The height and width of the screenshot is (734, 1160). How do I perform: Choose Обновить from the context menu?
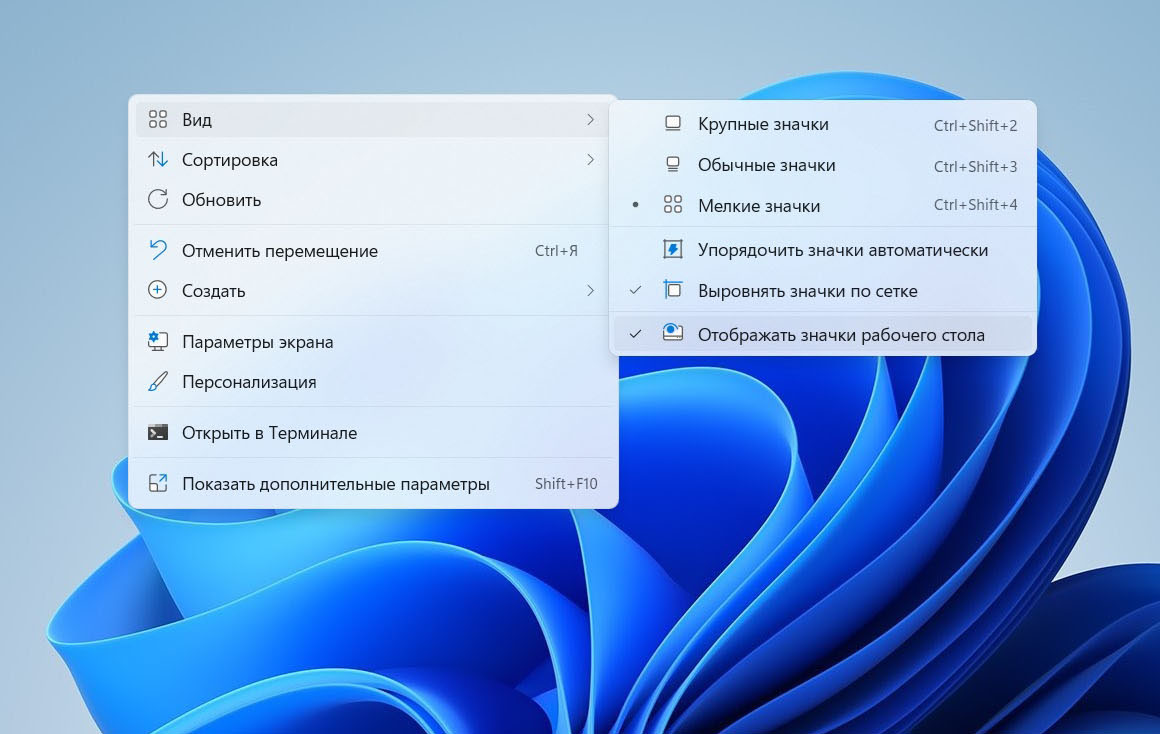click(372, 199)
